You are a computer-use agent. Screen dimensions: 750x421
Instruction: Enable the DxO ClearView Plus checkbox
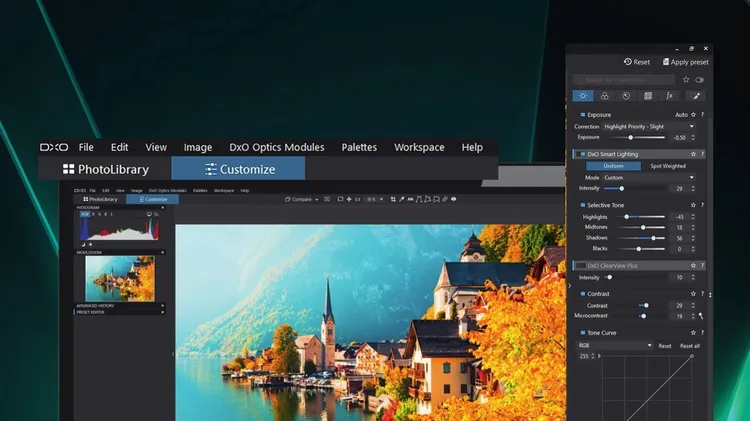(579, 265)
